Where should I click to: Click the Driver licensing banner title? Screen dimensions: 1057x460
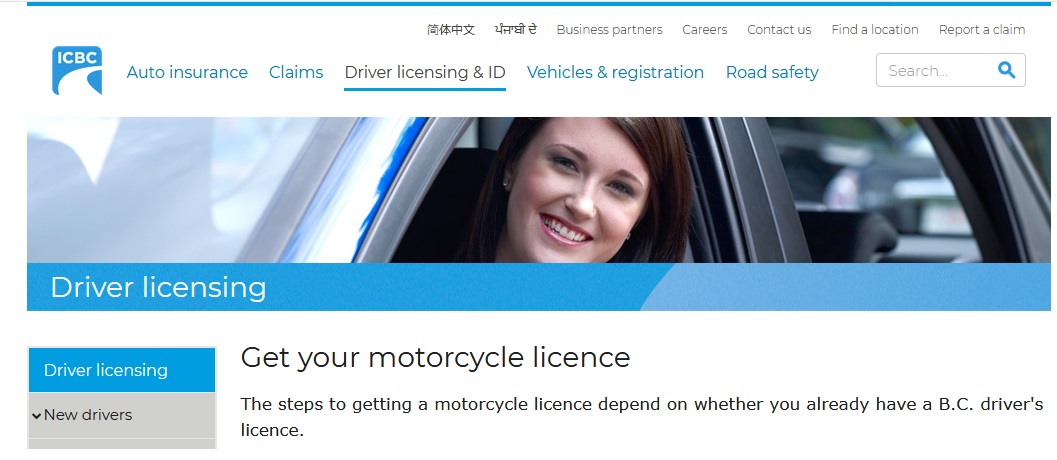click(158, 287)
